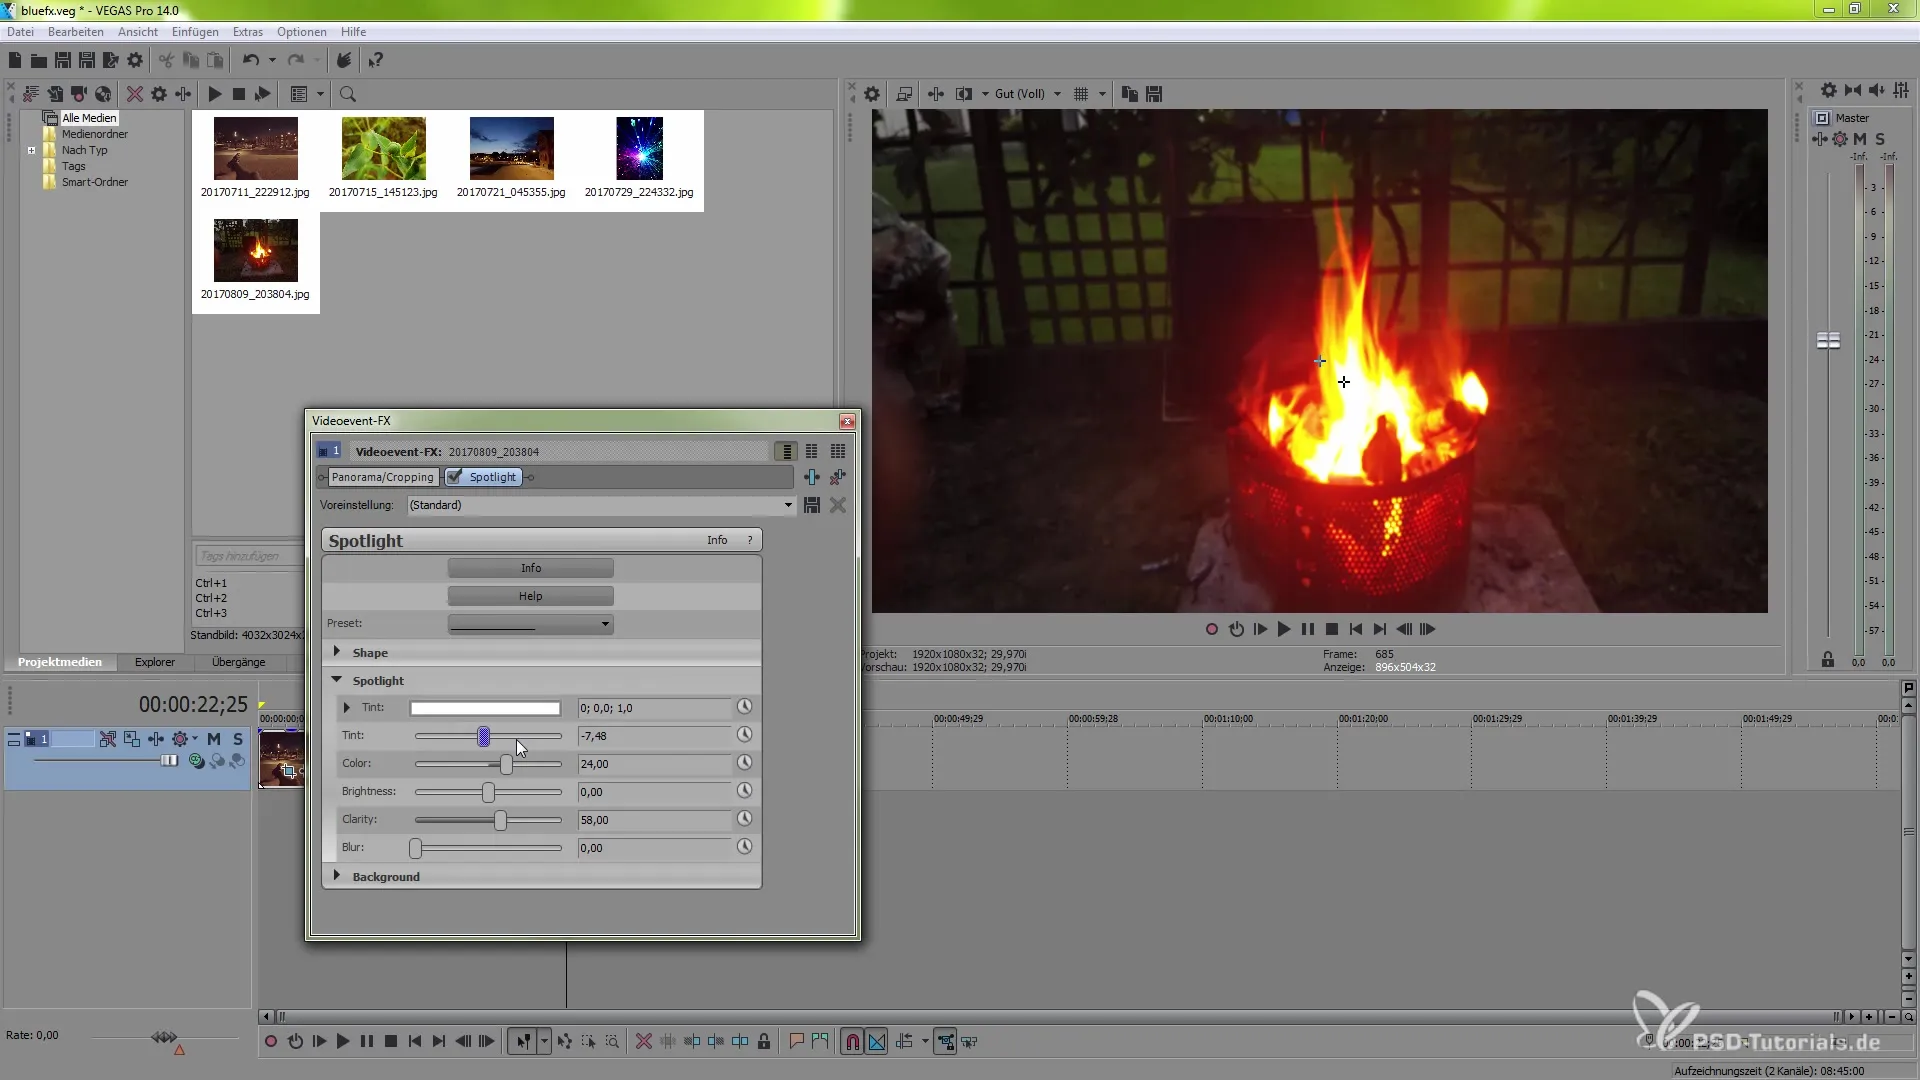This screenshot has height=1080, width=1920.
Task: Click the overlays grid icon in preview toolbar
Action: pyautogui.click(x=1081, y=94)
